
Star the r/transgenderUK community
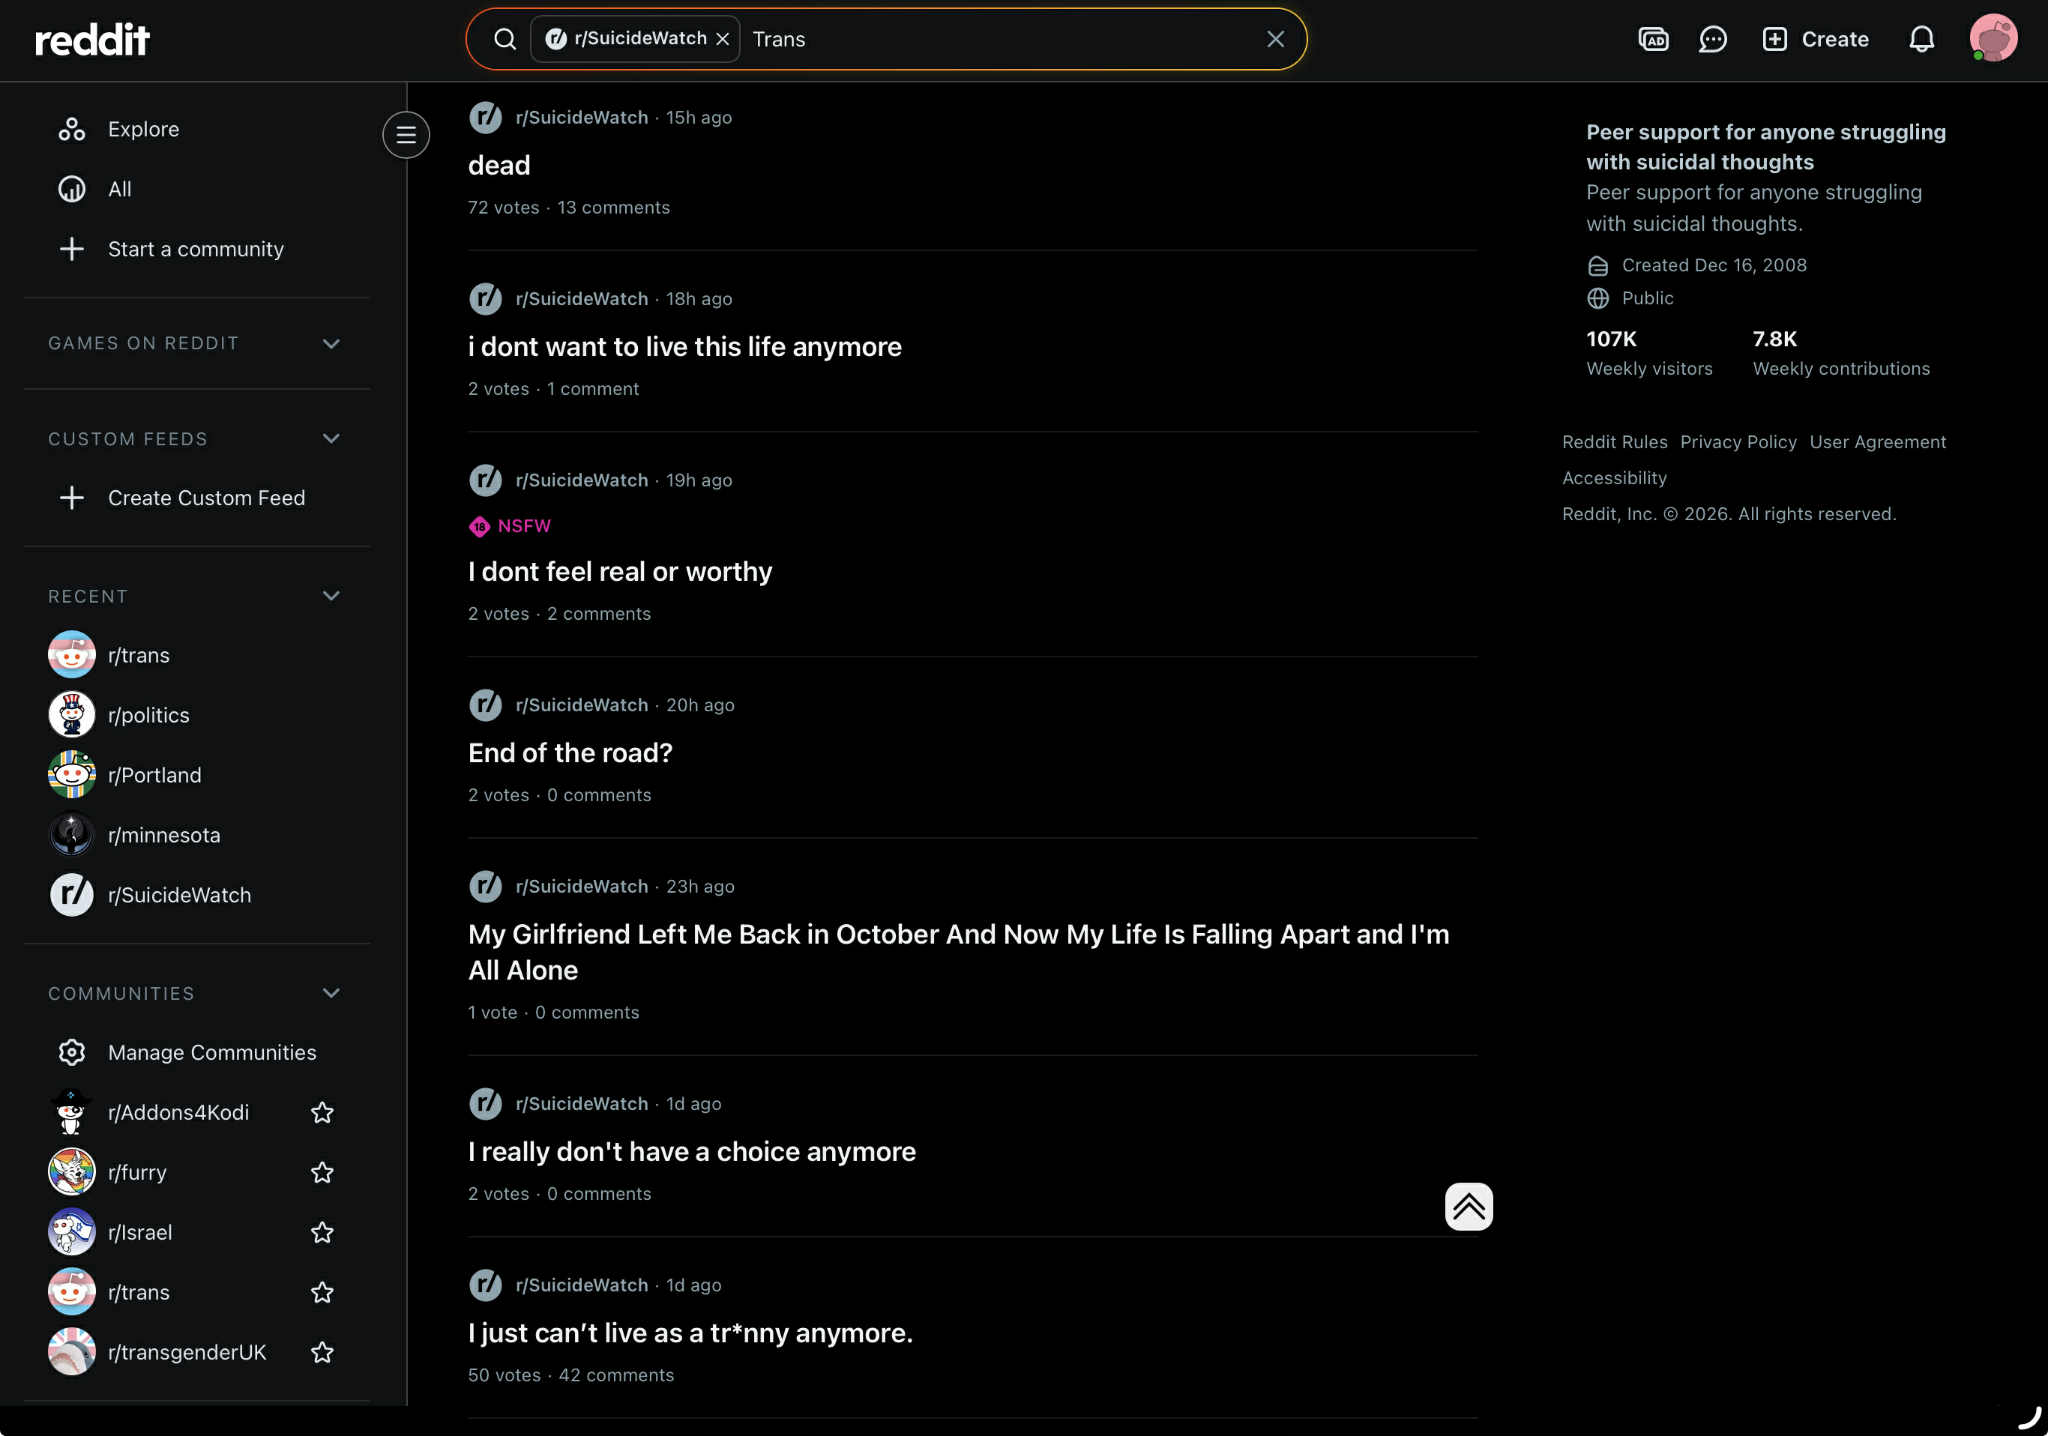click(322, 1352)
